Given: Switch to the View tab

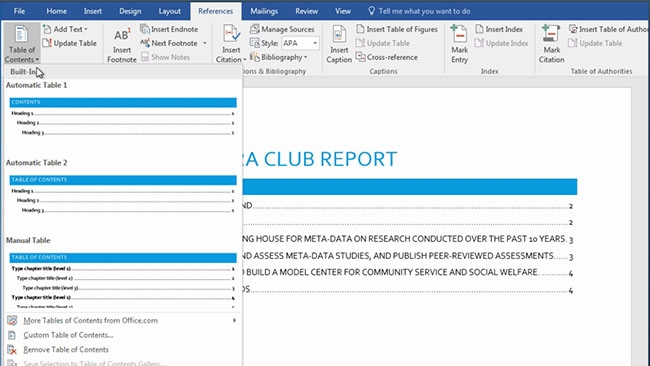Looking at the screenshot, I should (342, 11).
